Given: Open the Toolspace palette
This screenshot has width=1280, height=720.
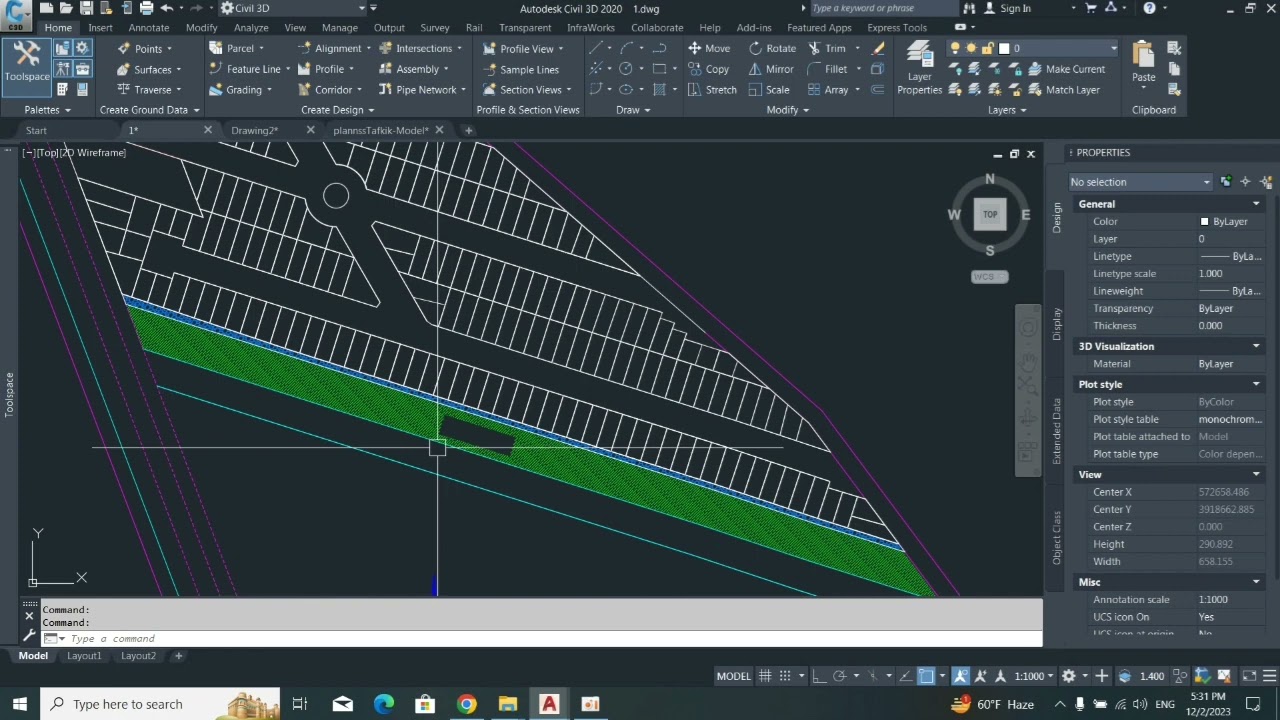Looking at the screenshot, I should (x=27, y=62).
